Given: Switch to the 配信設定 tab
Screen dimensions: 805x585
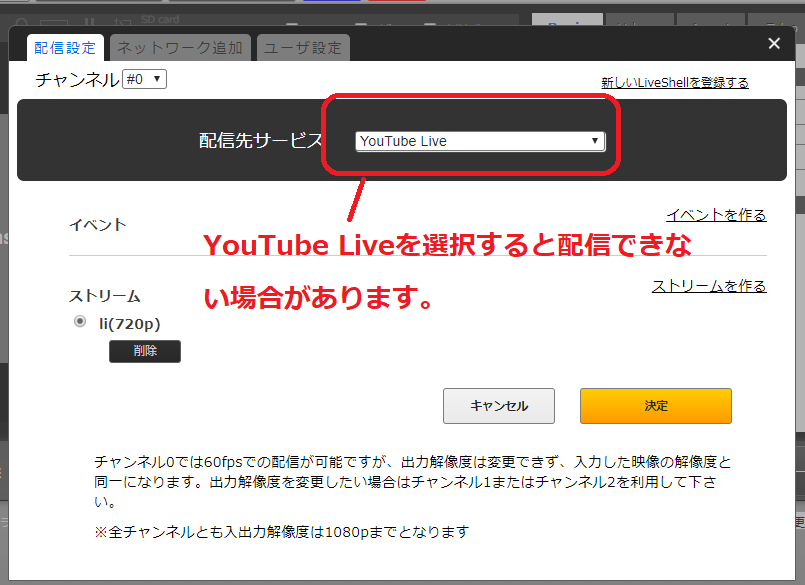Looking at the screenshot, I should [65, 47].
